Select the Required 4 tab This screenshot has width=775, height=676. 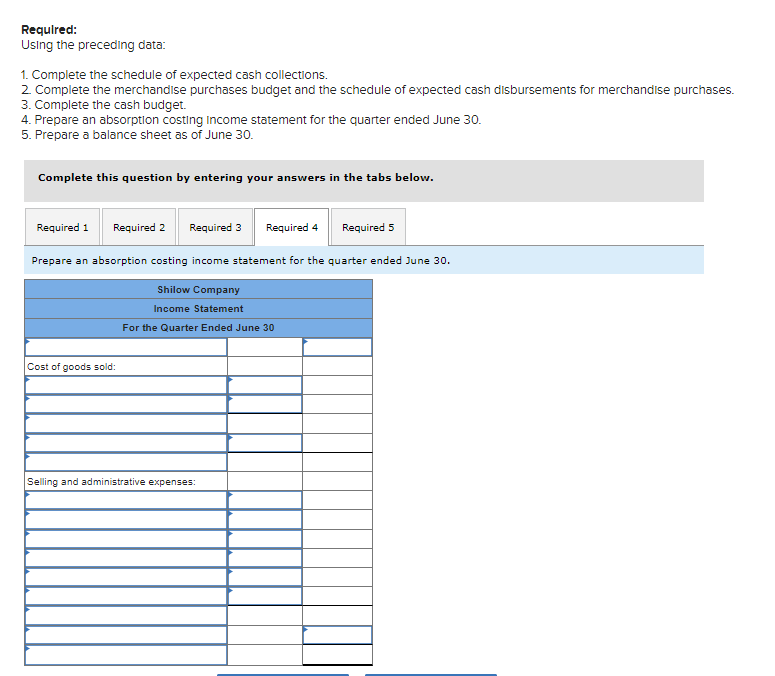pos(292,227)
